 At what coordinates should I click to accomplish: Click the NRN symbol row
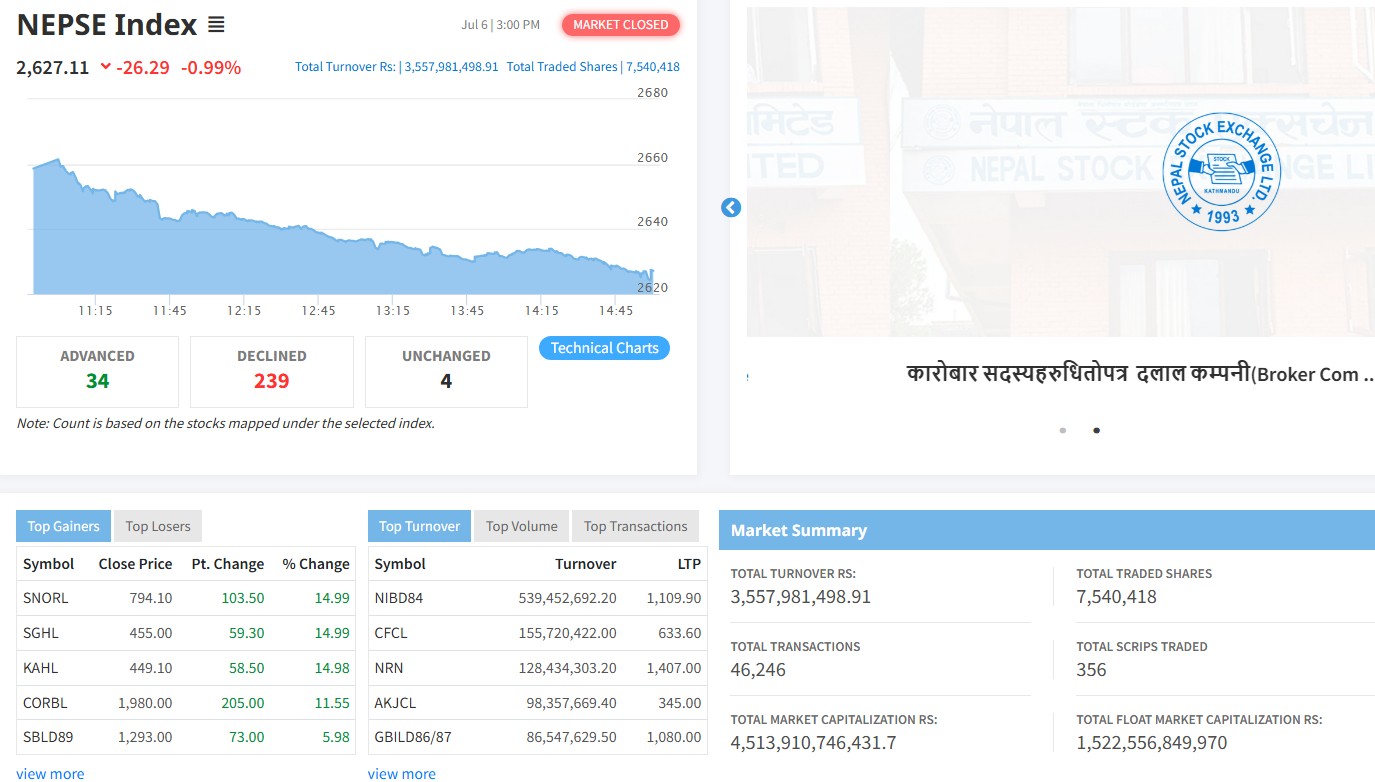click(538, 668)
